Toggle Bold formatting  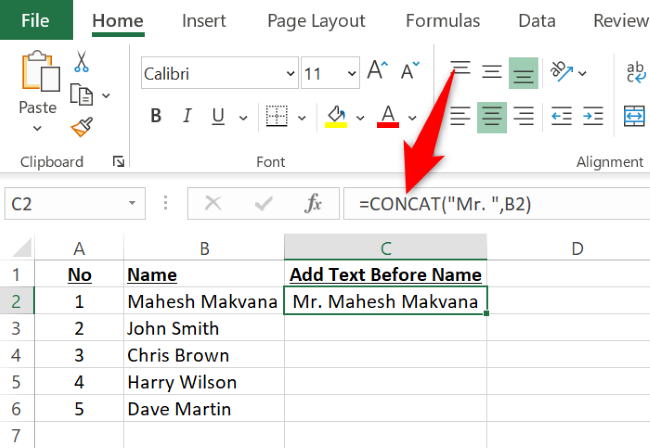pyautogui.click(x=156, y=116)
